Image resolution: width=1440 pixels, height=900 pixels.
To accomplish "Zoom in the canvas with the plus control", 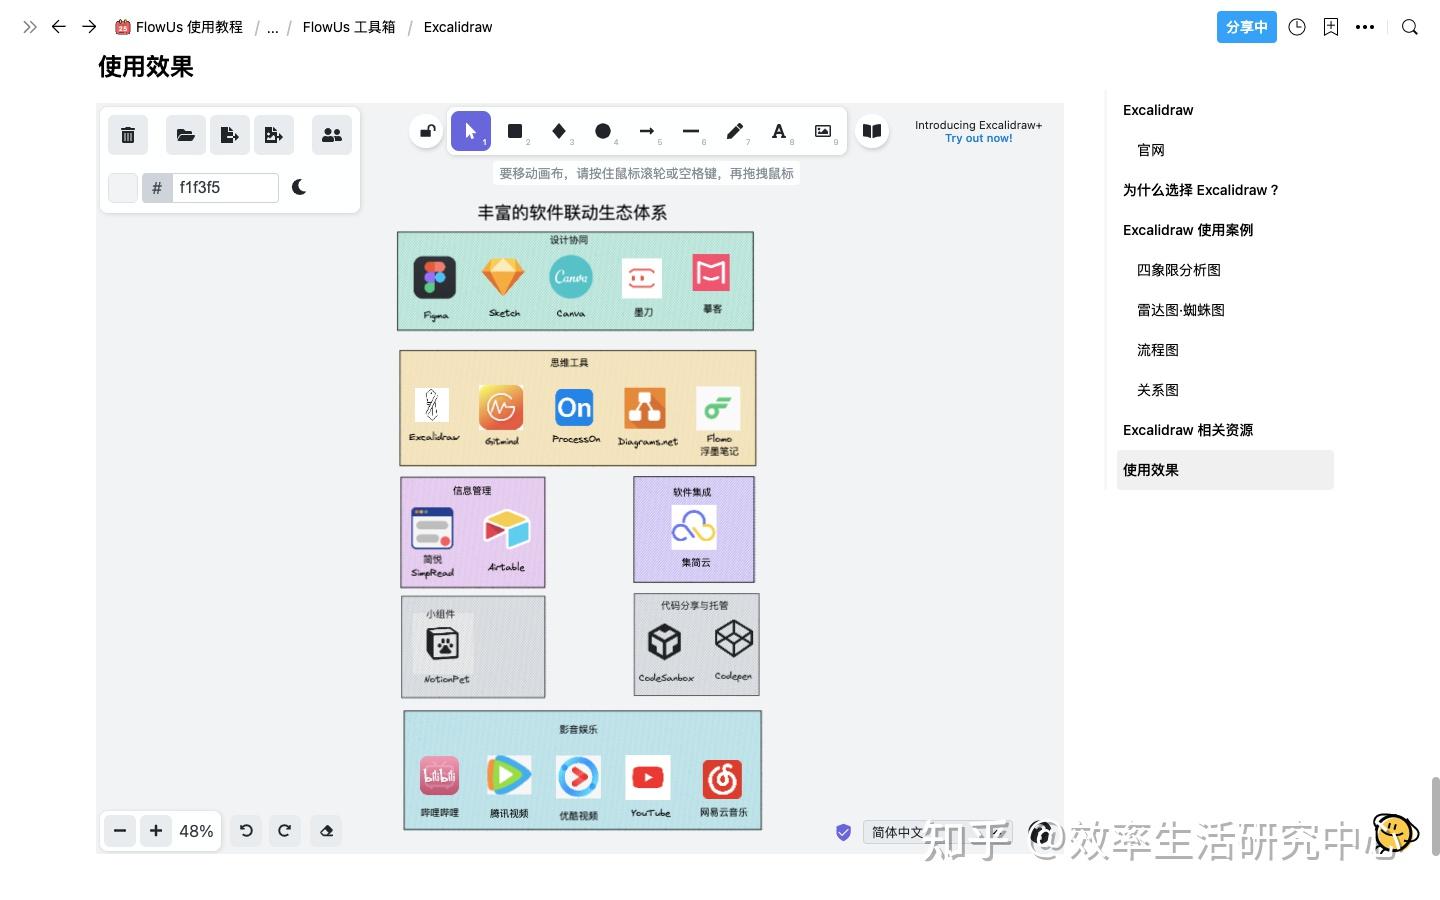I will pos(156,830).
